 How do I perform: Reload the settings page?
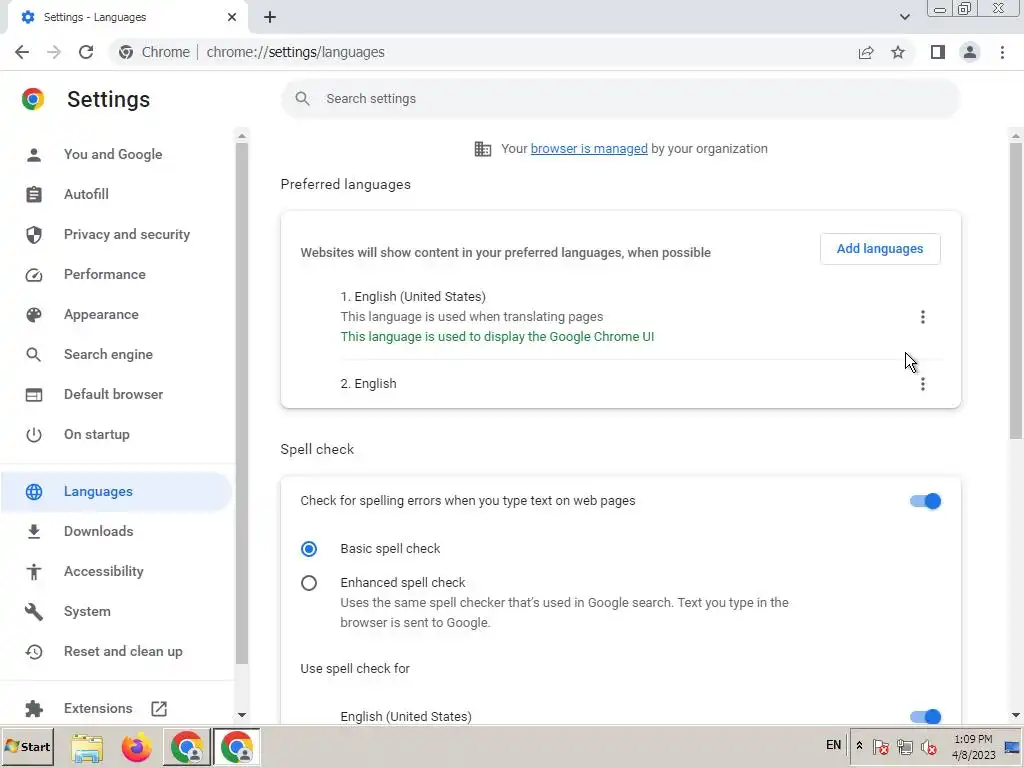[x=86, y=52]
